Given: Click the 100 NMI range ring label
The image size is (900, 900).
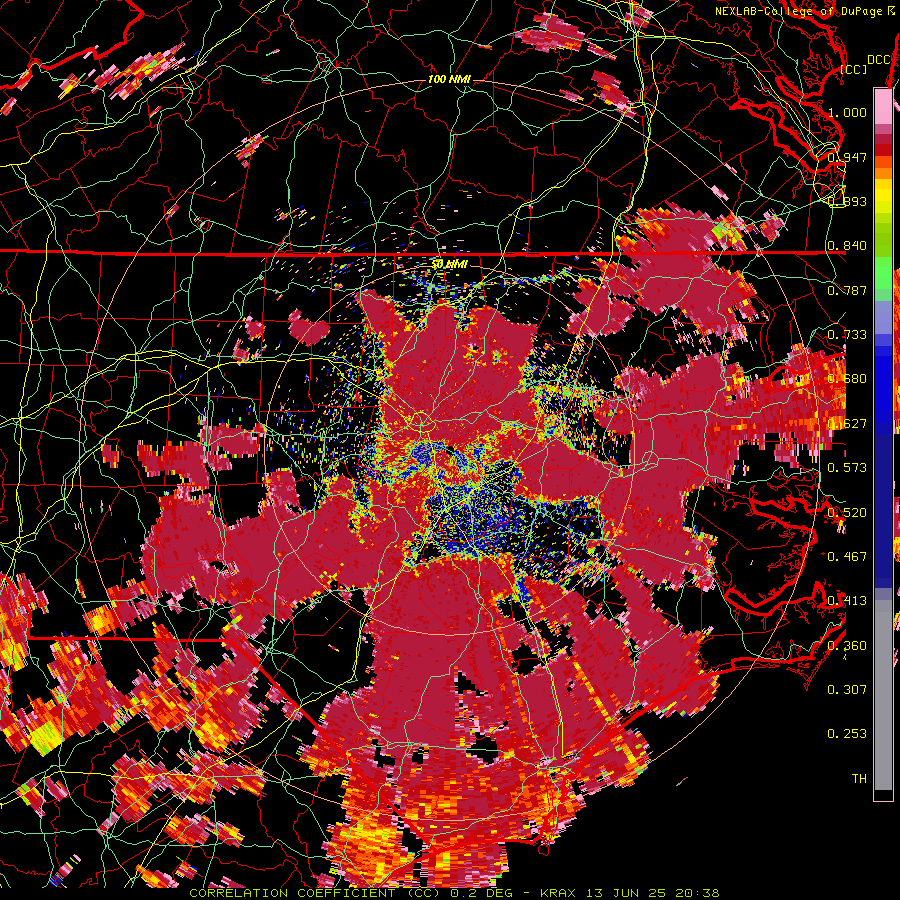Looking at the screenshot, I should 448,79.
